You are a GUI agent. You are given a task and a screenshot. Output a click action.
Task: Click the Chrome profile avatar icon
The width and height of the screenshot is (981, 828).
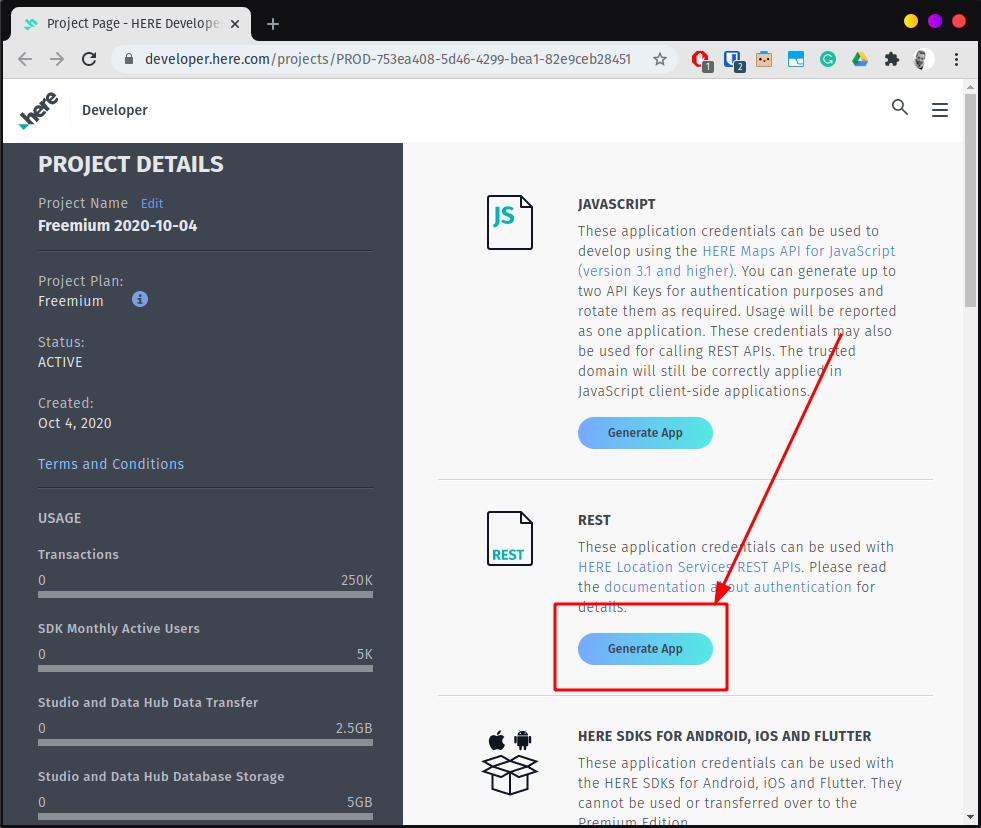click(922, 59)
